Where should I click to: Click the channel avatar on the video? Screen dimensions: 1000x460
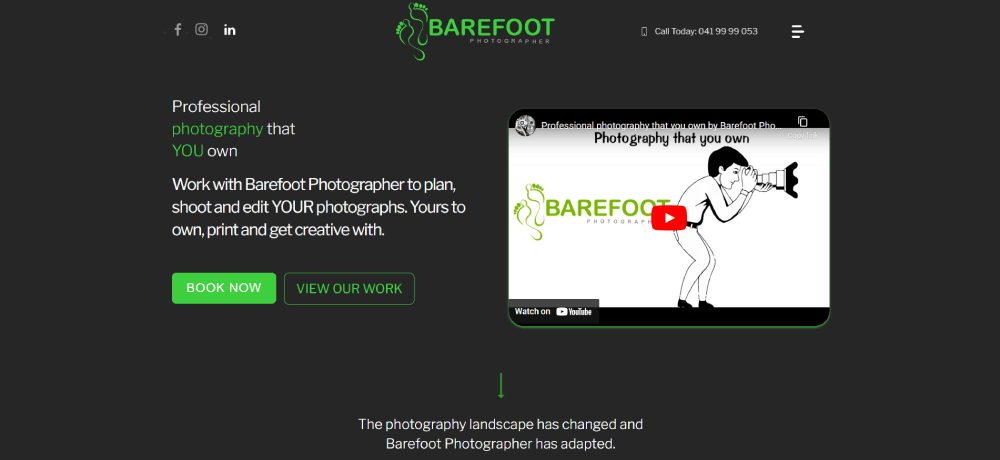coord(525,125)
